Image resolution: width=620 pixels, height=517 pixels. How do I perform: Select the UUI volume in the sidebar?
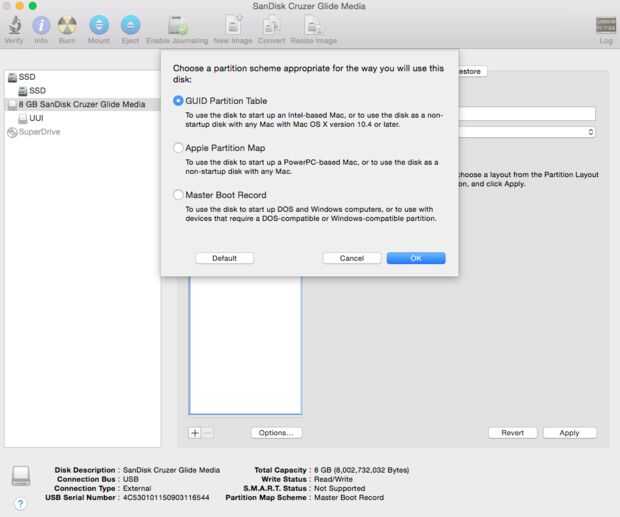(x=82, y=118)
